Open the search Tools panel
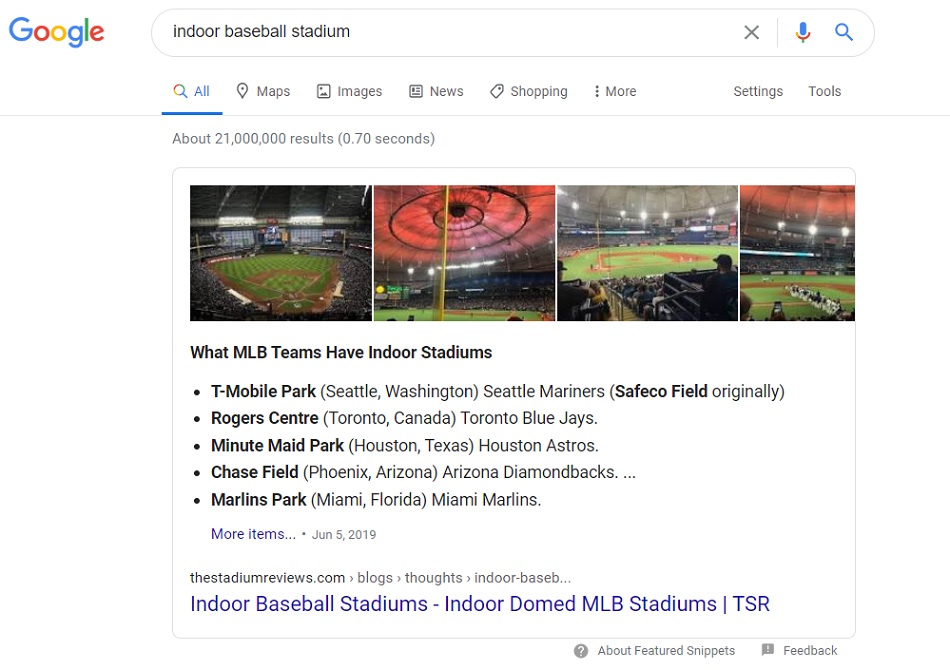The width and height of the screenshot is (950, 670). coord(825,91)
